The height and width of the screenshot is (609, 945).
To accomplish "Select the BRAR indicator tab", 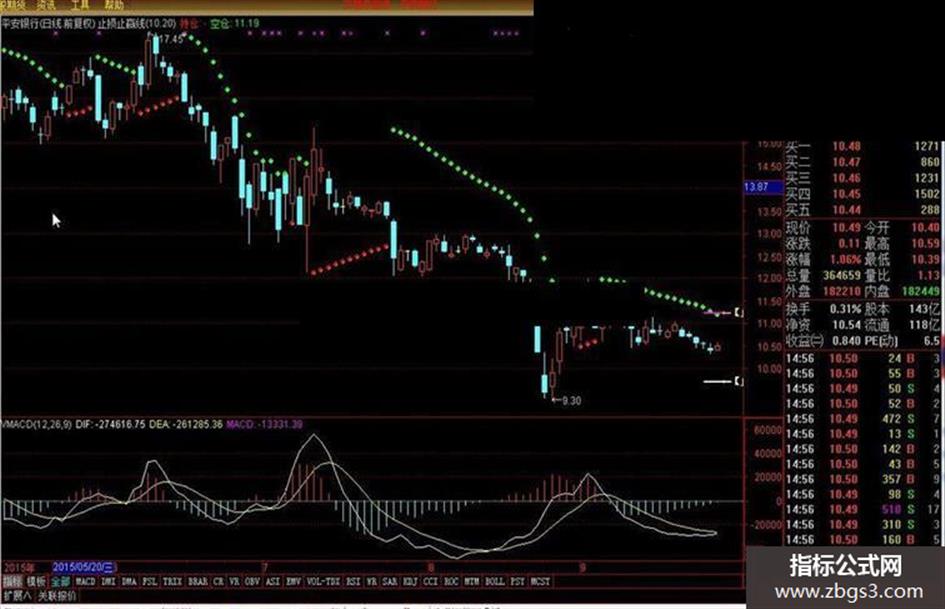I will tap(198, 582).
